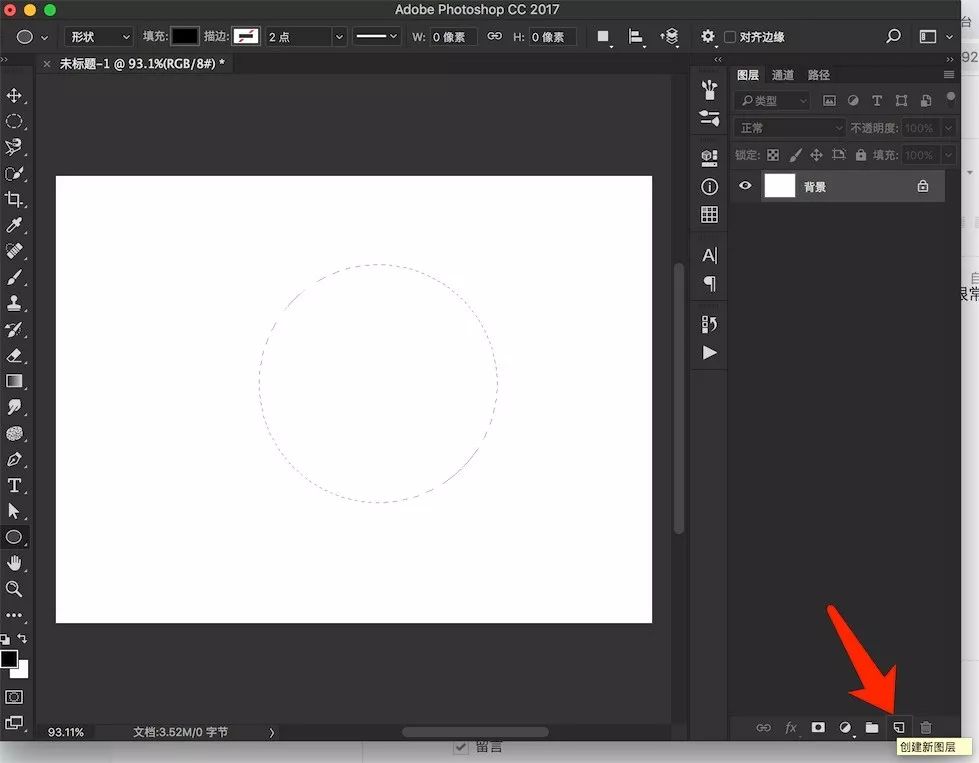Click the add layer mask icon
The width and height of the screenshot is (979, 763).
click(x=817, y=727)
